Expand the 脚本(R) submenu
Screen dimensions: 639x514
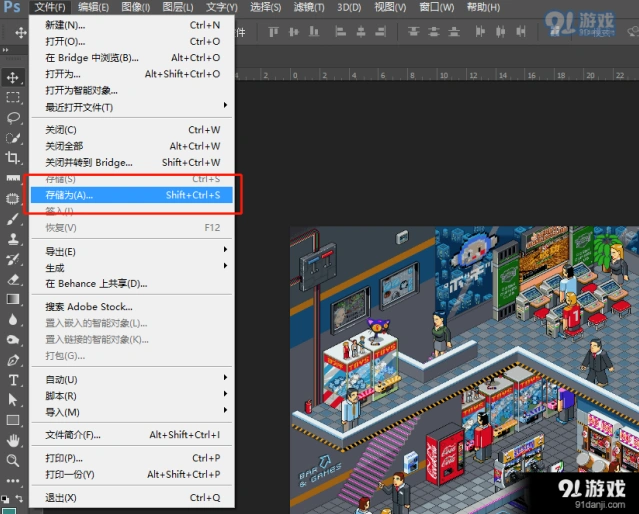tap(225, 394)
